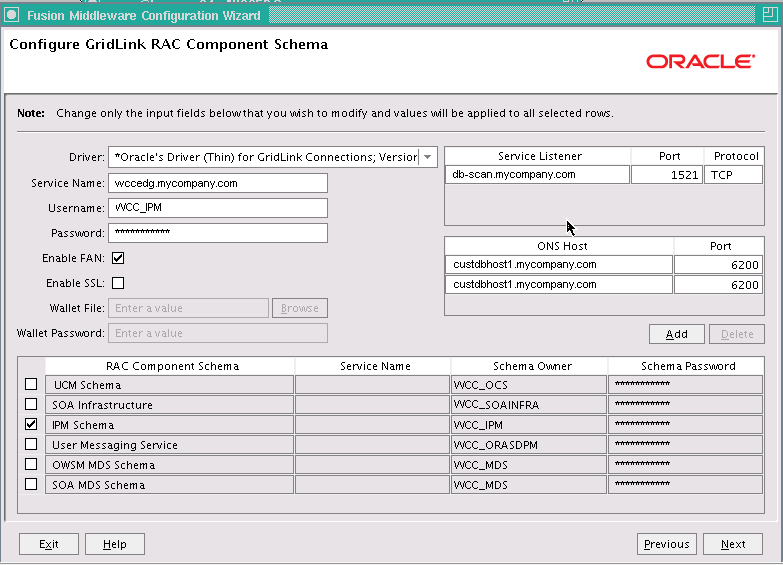Toggle the Enable SSL checkbox
Image resolution: width=783 pixels, height=565 pixels.
pyautogui.click(x=118, y=283)
